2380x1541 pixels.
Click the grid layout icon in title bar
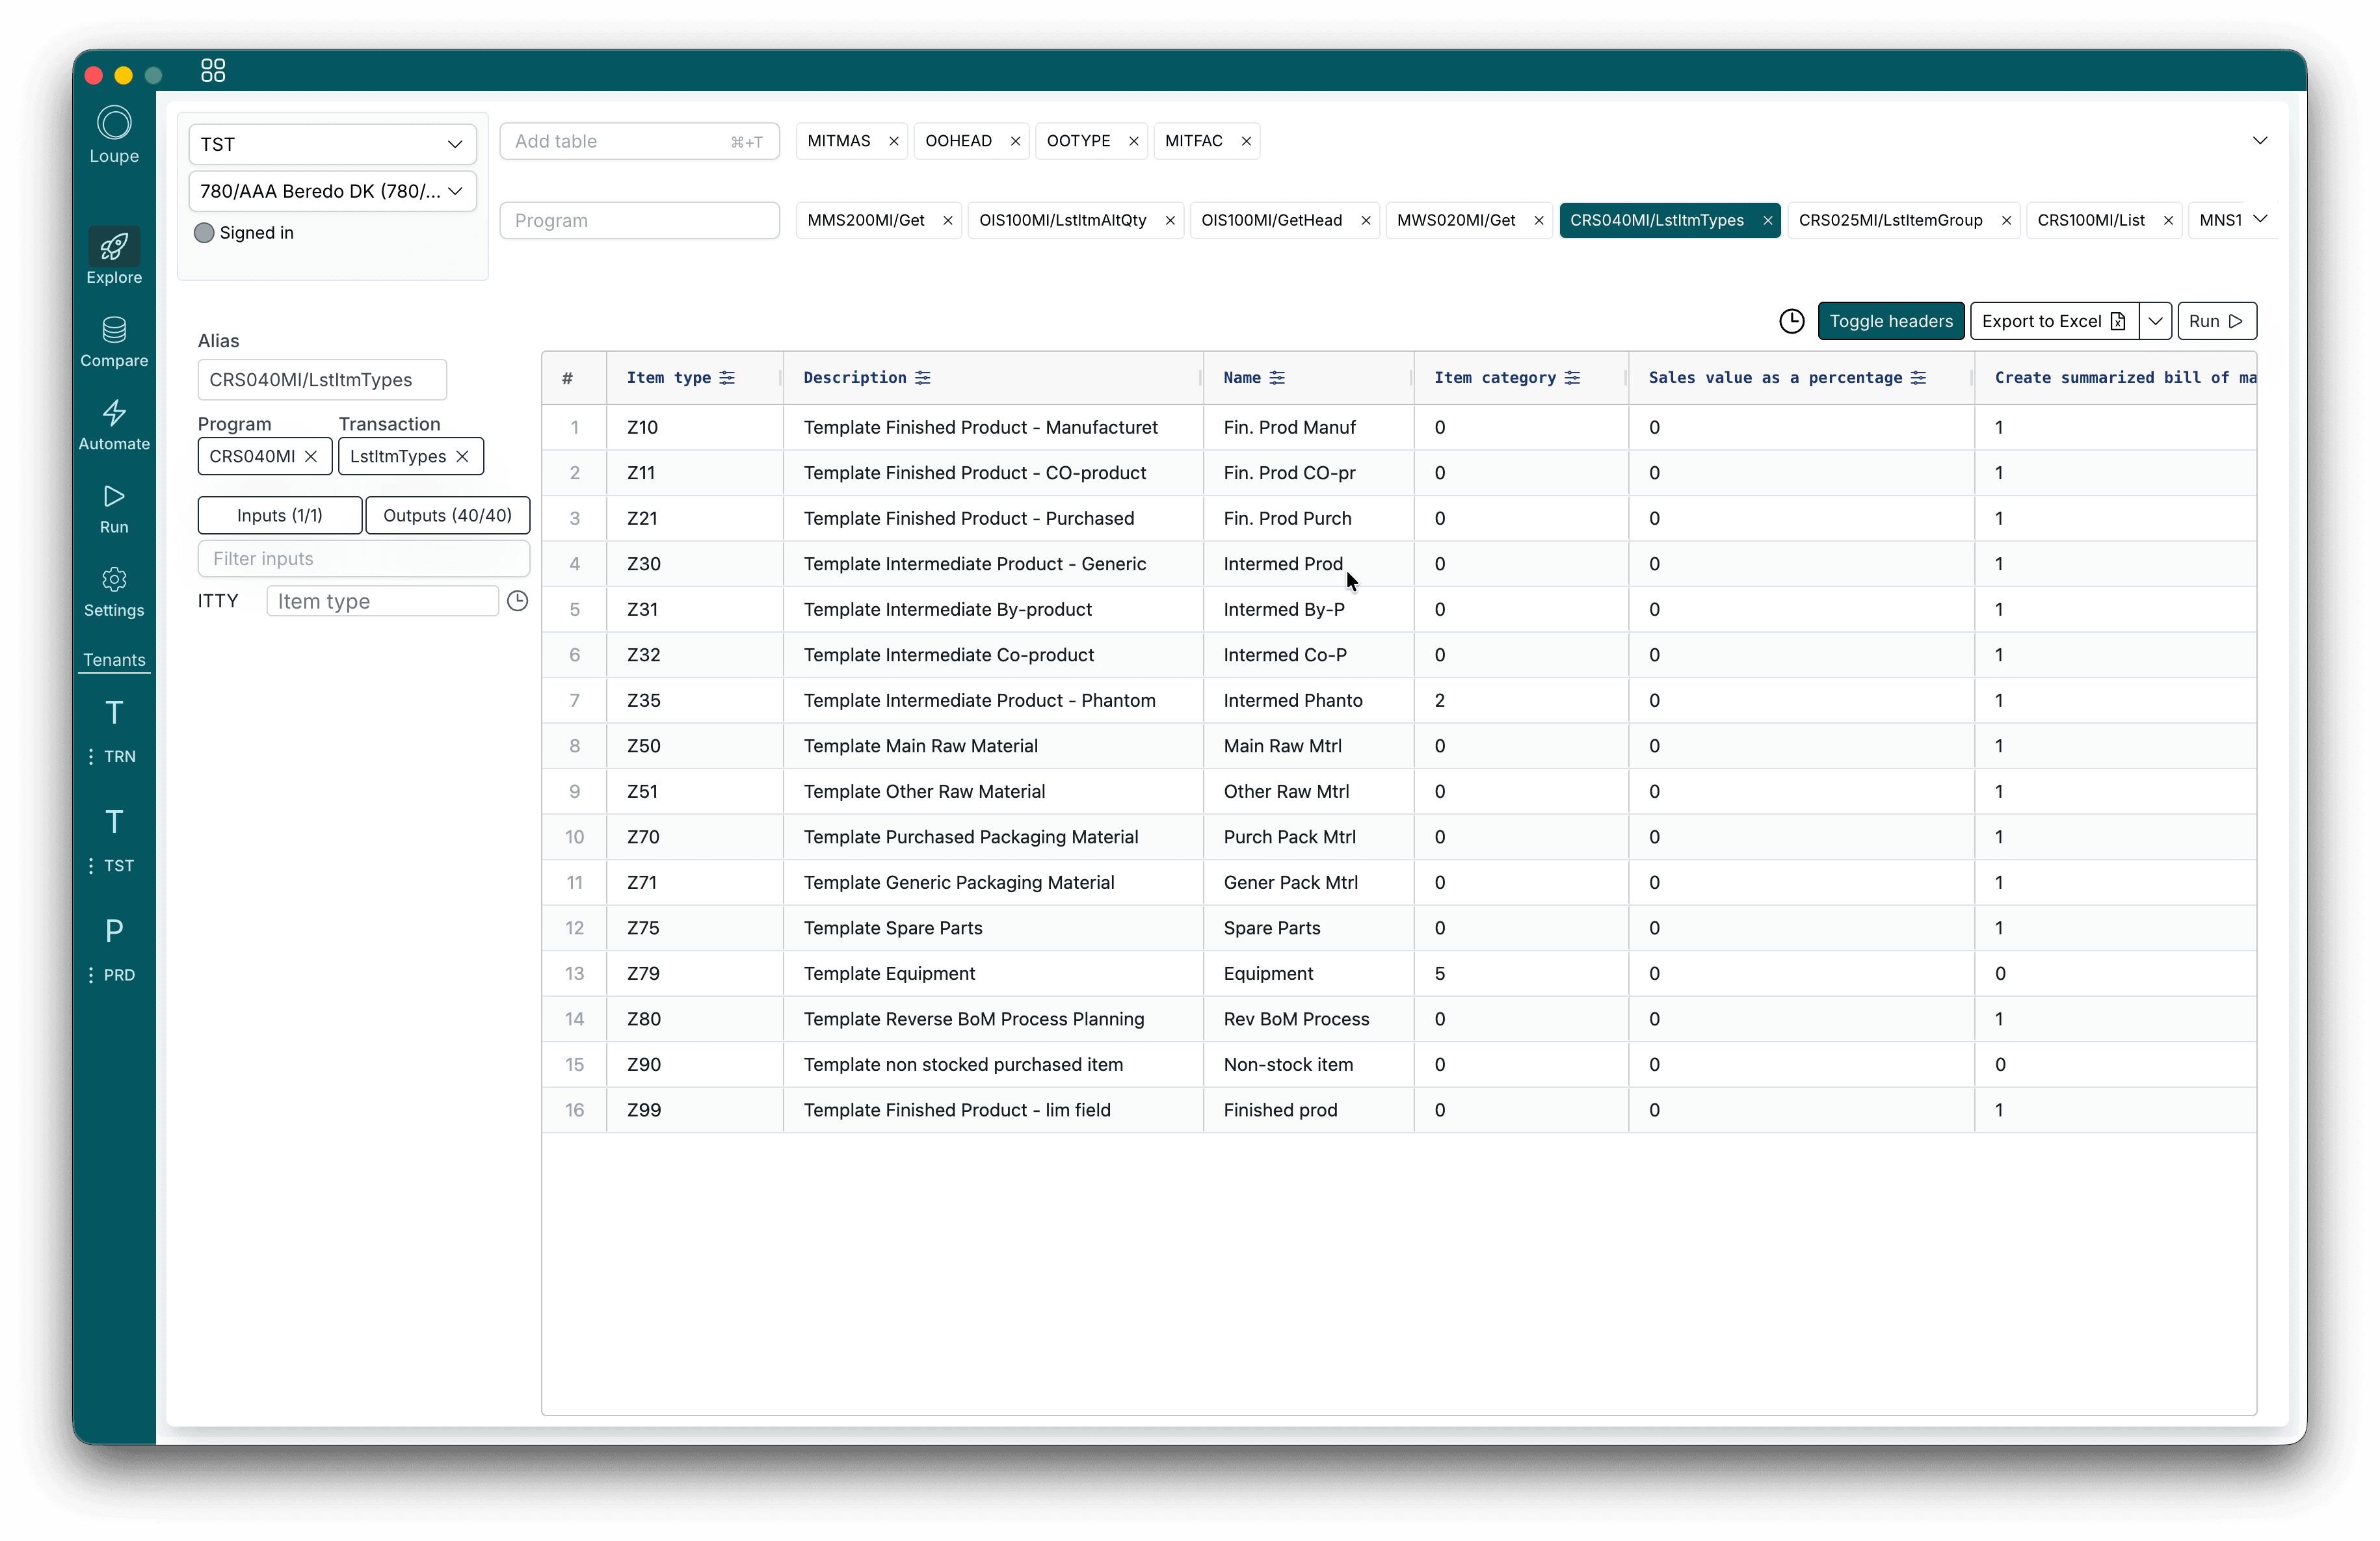tap(213, 70)
